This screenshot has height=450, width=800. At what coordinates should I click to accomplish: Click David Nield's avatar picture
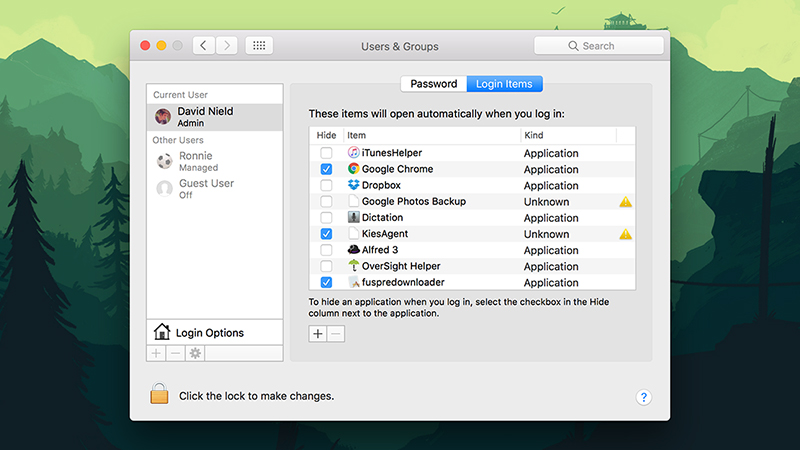click(163, 117)
